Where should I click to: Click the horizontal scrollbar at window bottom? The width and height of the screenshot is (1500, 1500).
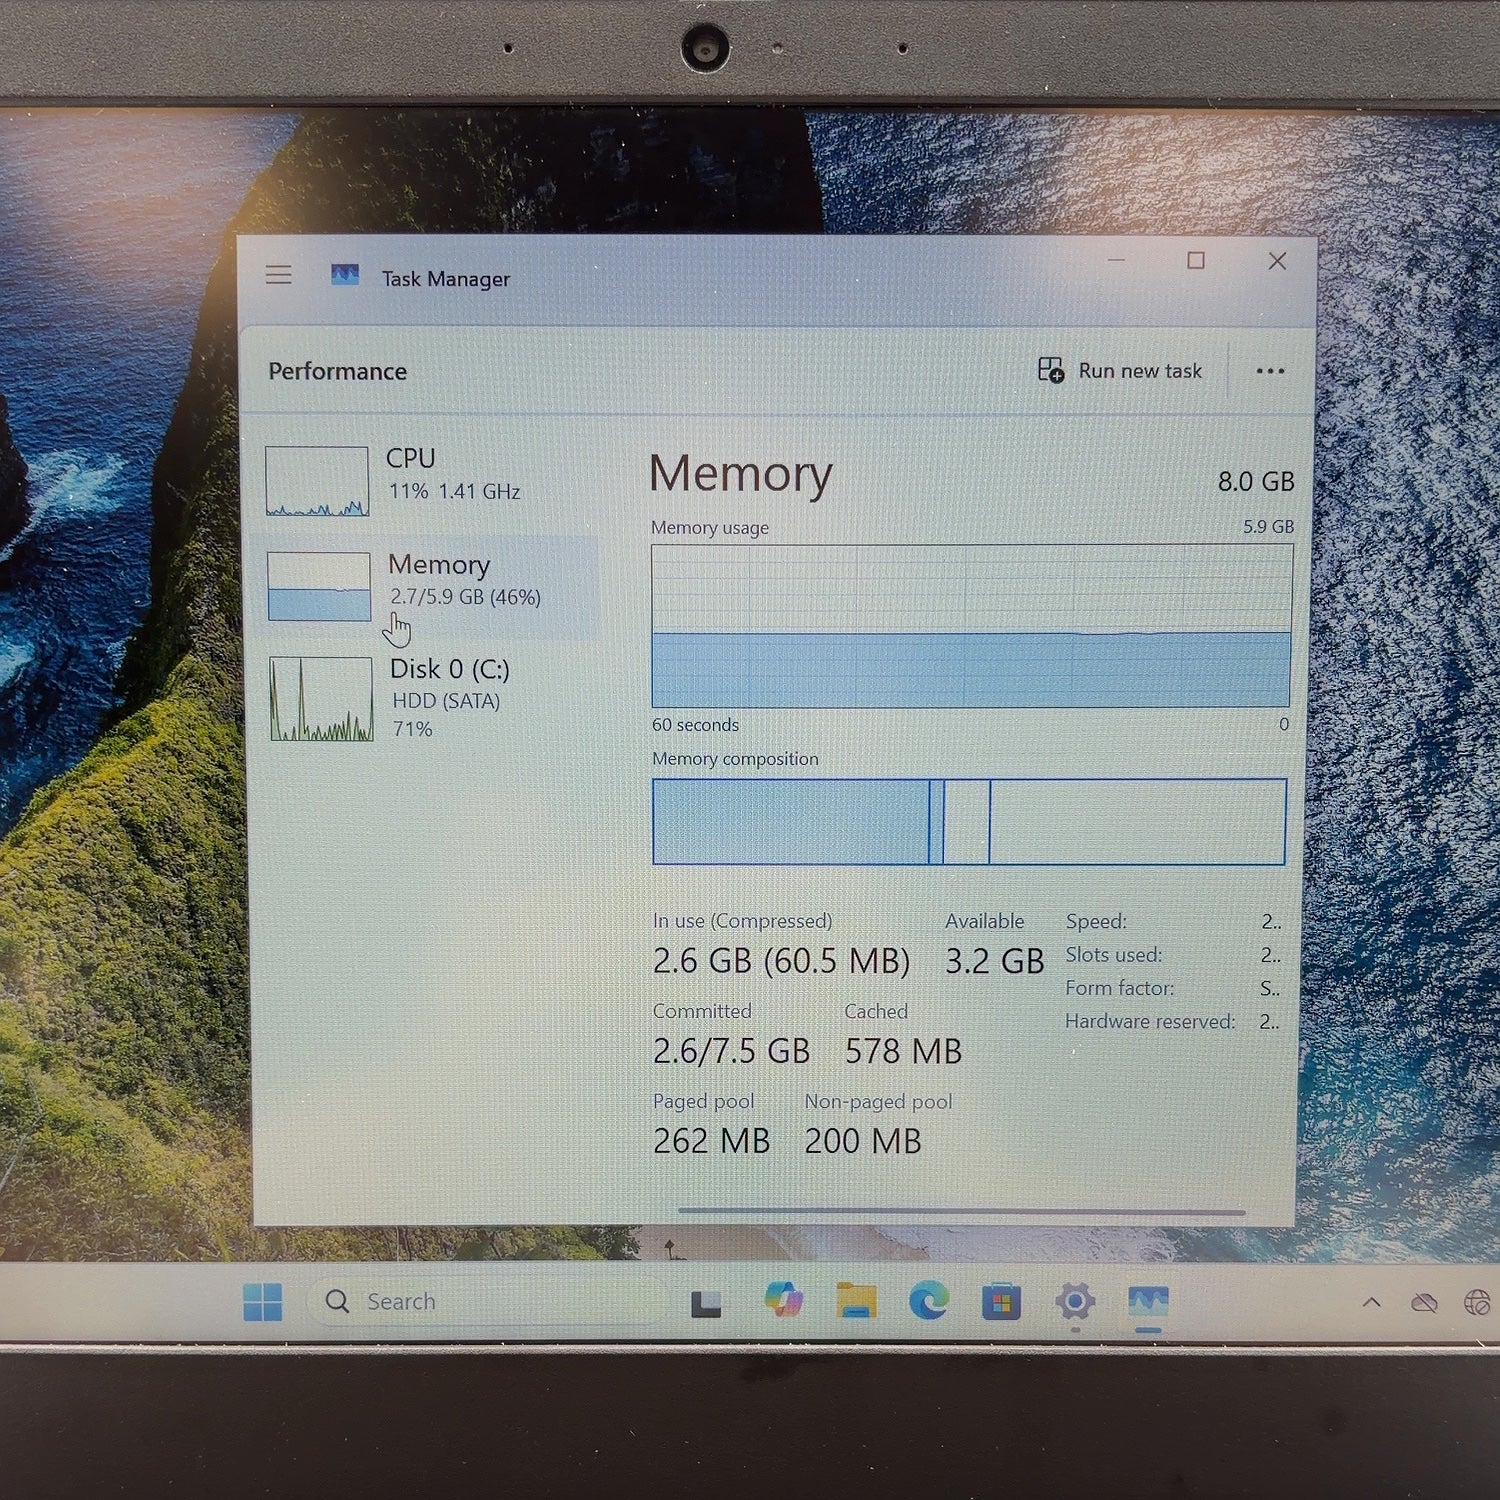962,1212
